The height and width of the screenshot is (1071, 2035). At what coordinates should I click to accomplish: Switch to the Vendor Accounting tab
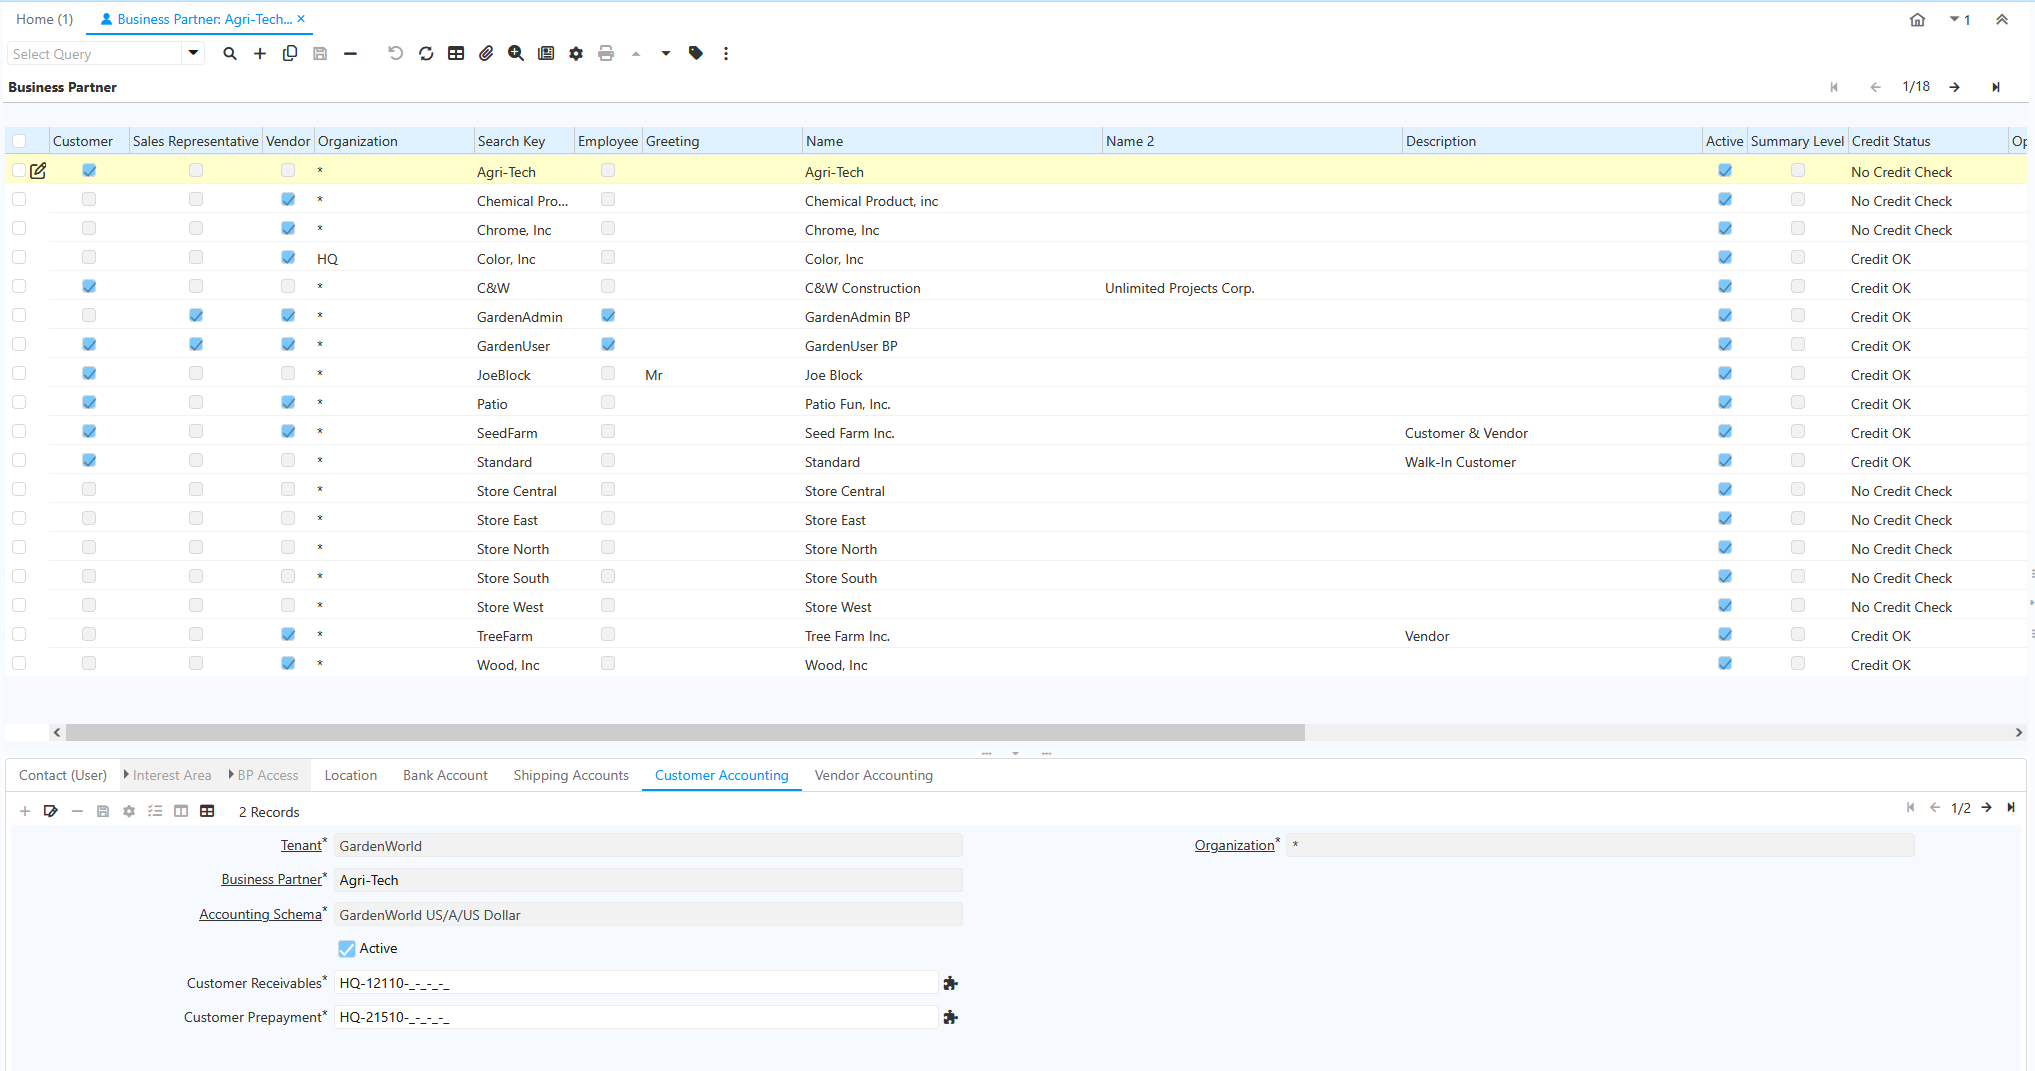873,775
